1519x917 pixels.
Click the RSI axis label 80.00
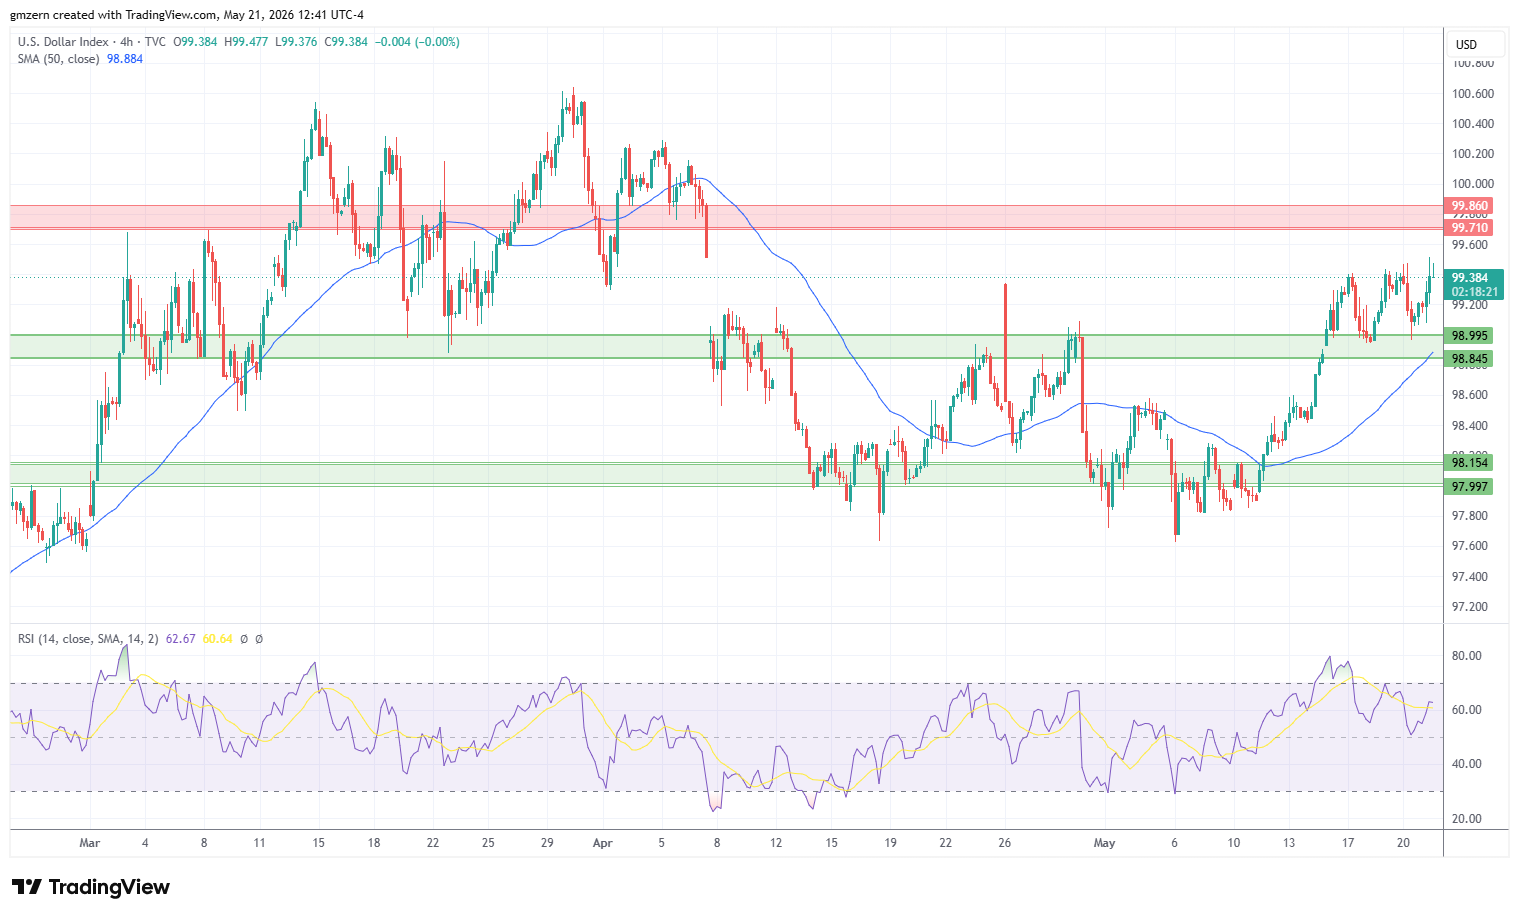click(x=1467, y=656)
